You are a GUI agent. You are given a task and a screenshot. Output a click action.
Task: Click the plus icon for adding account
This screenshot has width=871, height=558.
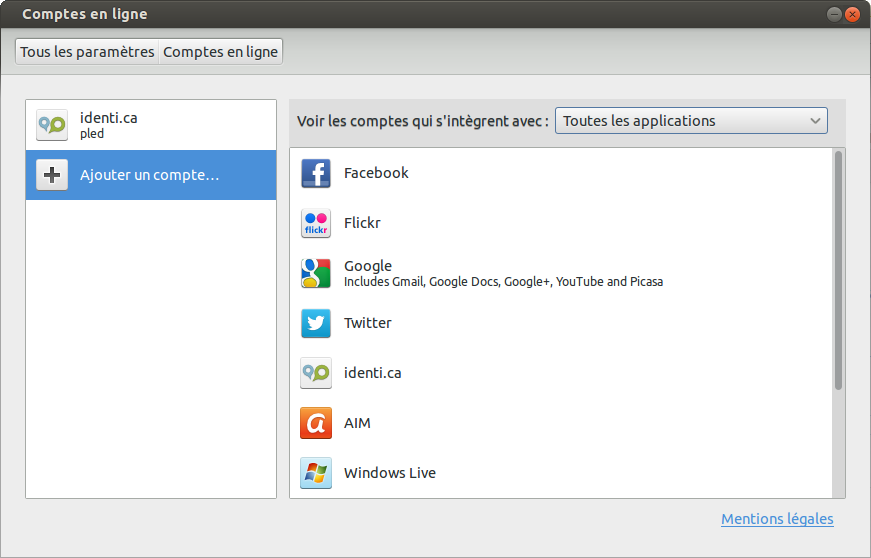tap(52, 175)
